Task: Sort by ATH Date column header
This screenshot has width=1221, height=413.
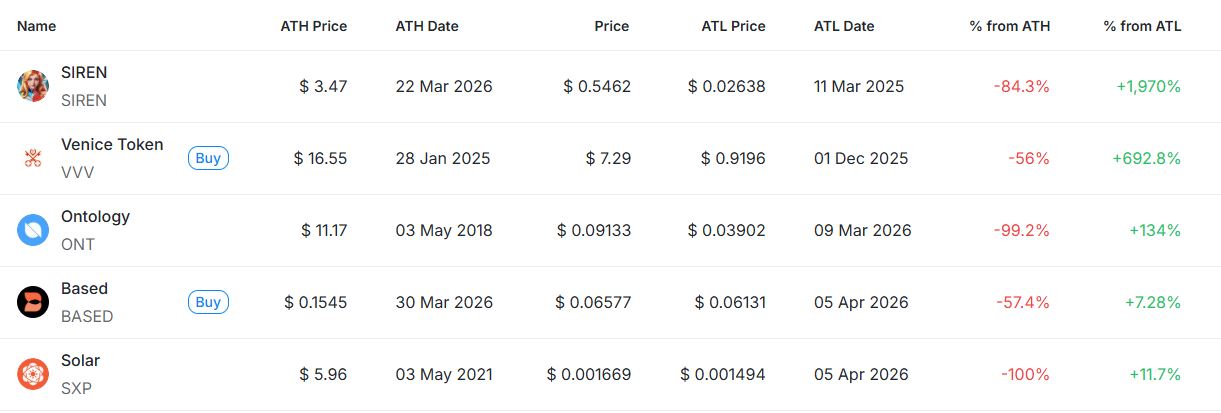Action: [427, 26]
